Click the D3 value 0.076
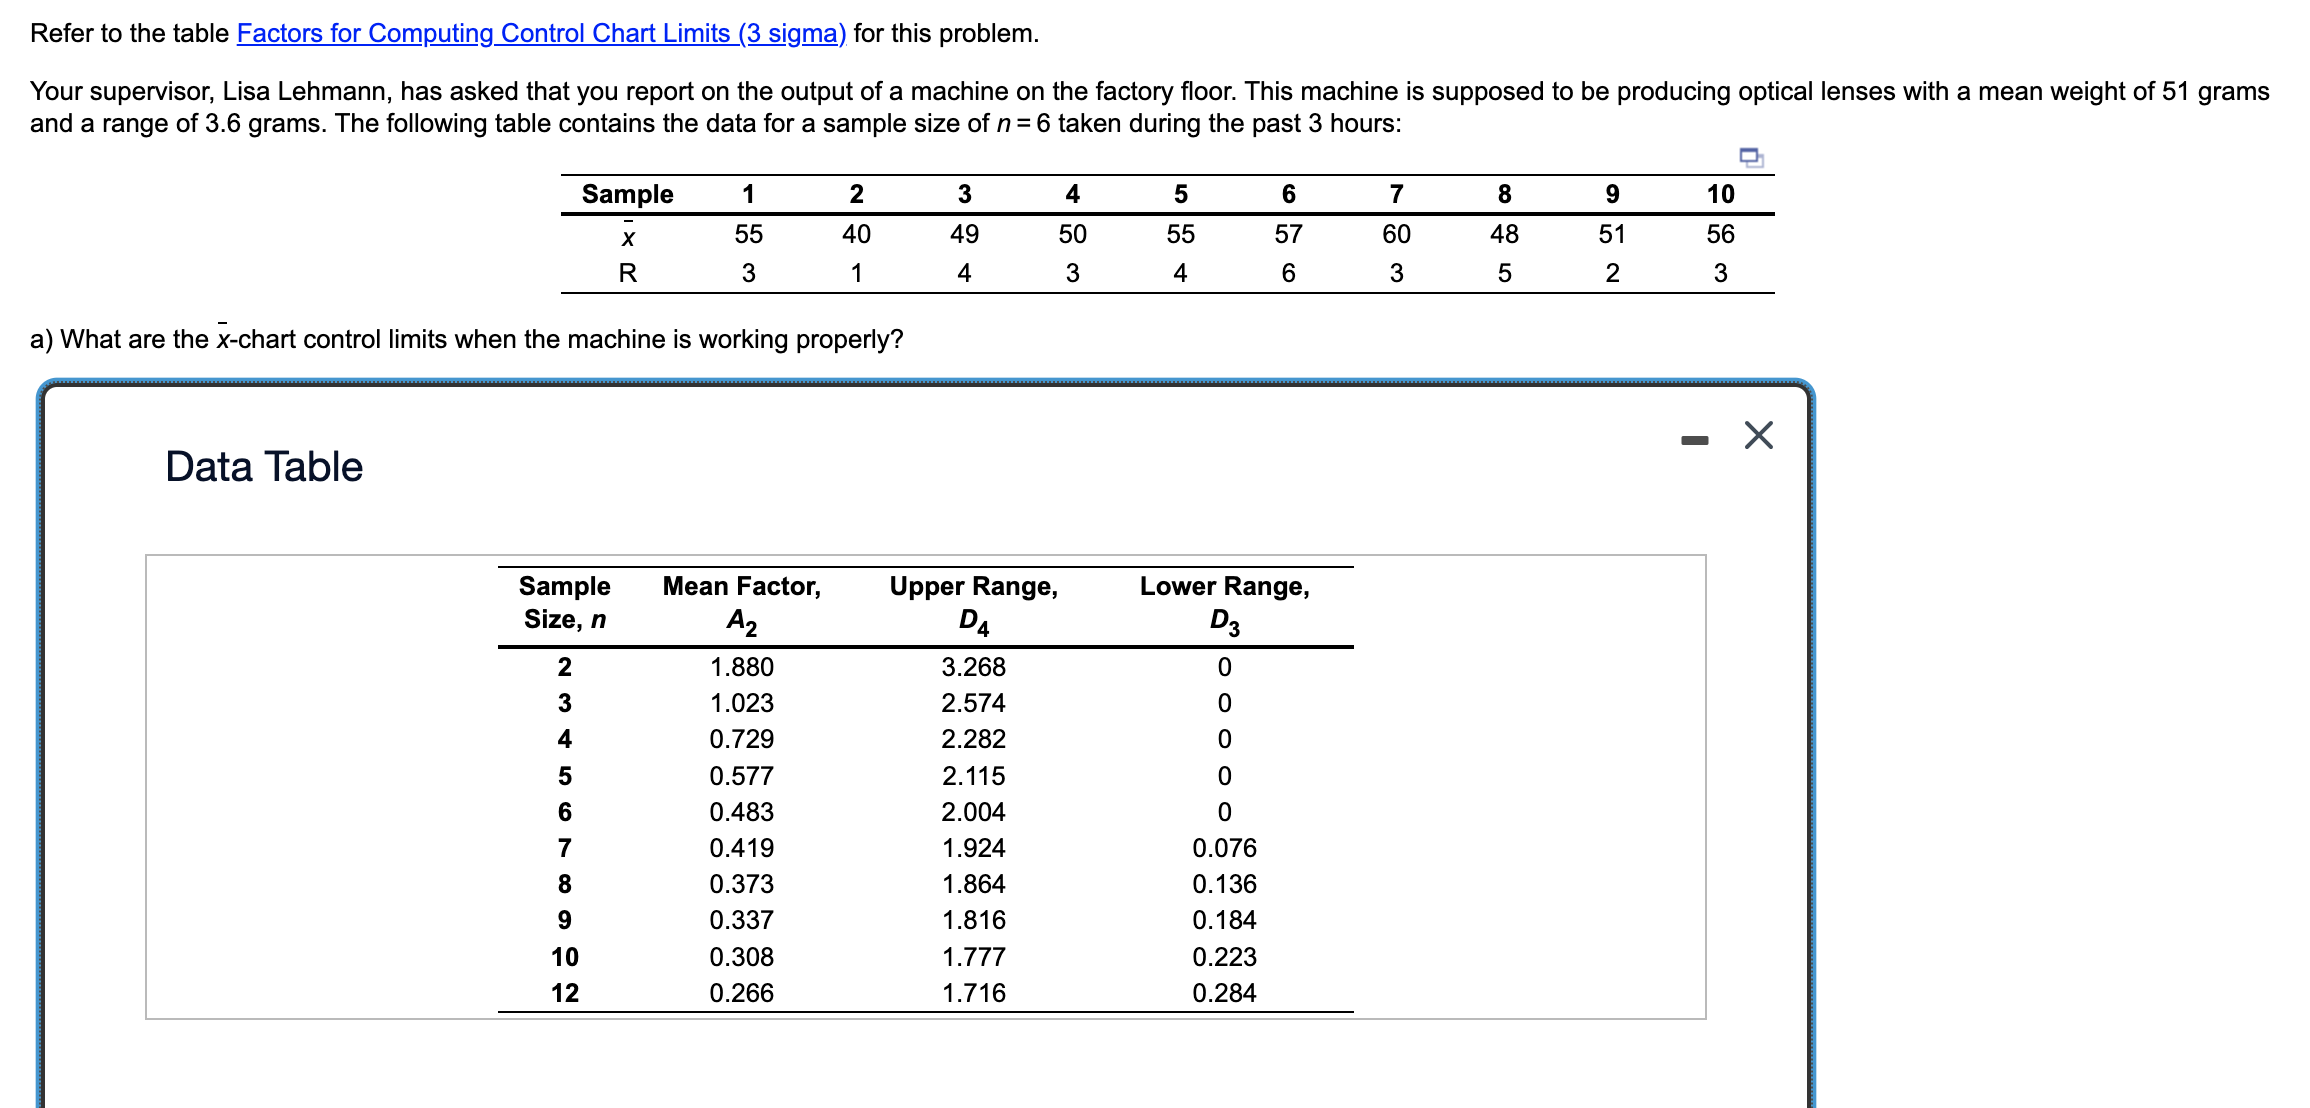This screenshot has height=1108, width=2310. tap(1224, 848)
